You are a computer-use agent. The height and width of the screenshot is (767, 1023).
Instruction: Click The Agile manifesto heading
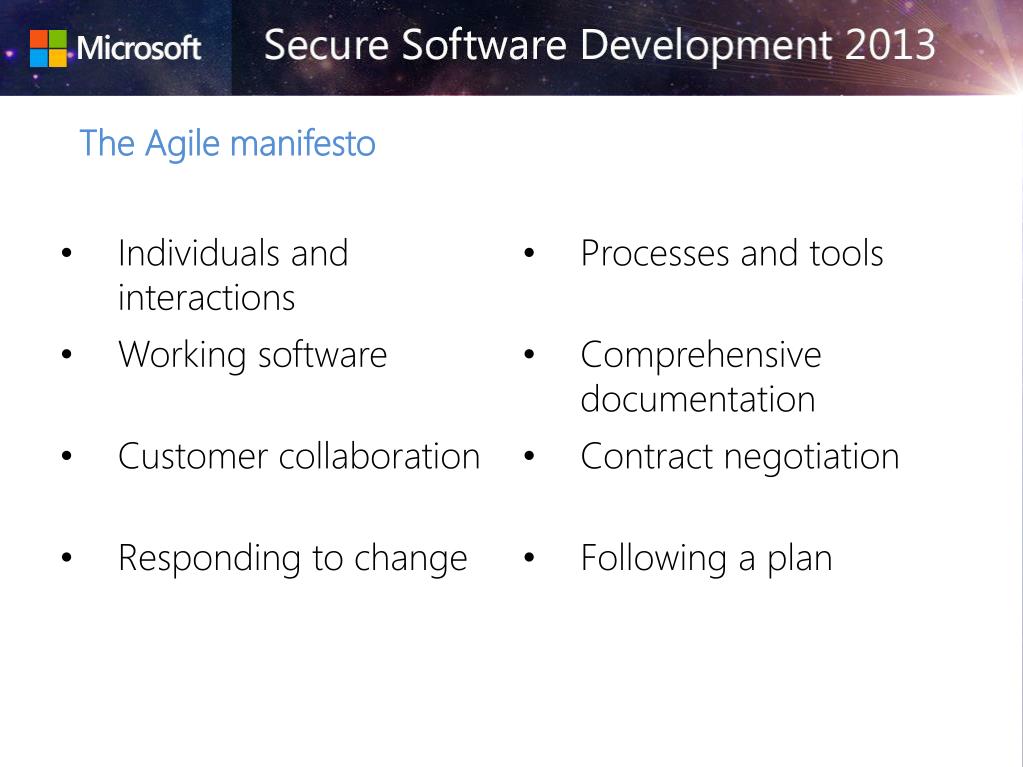tap(227, 143)
